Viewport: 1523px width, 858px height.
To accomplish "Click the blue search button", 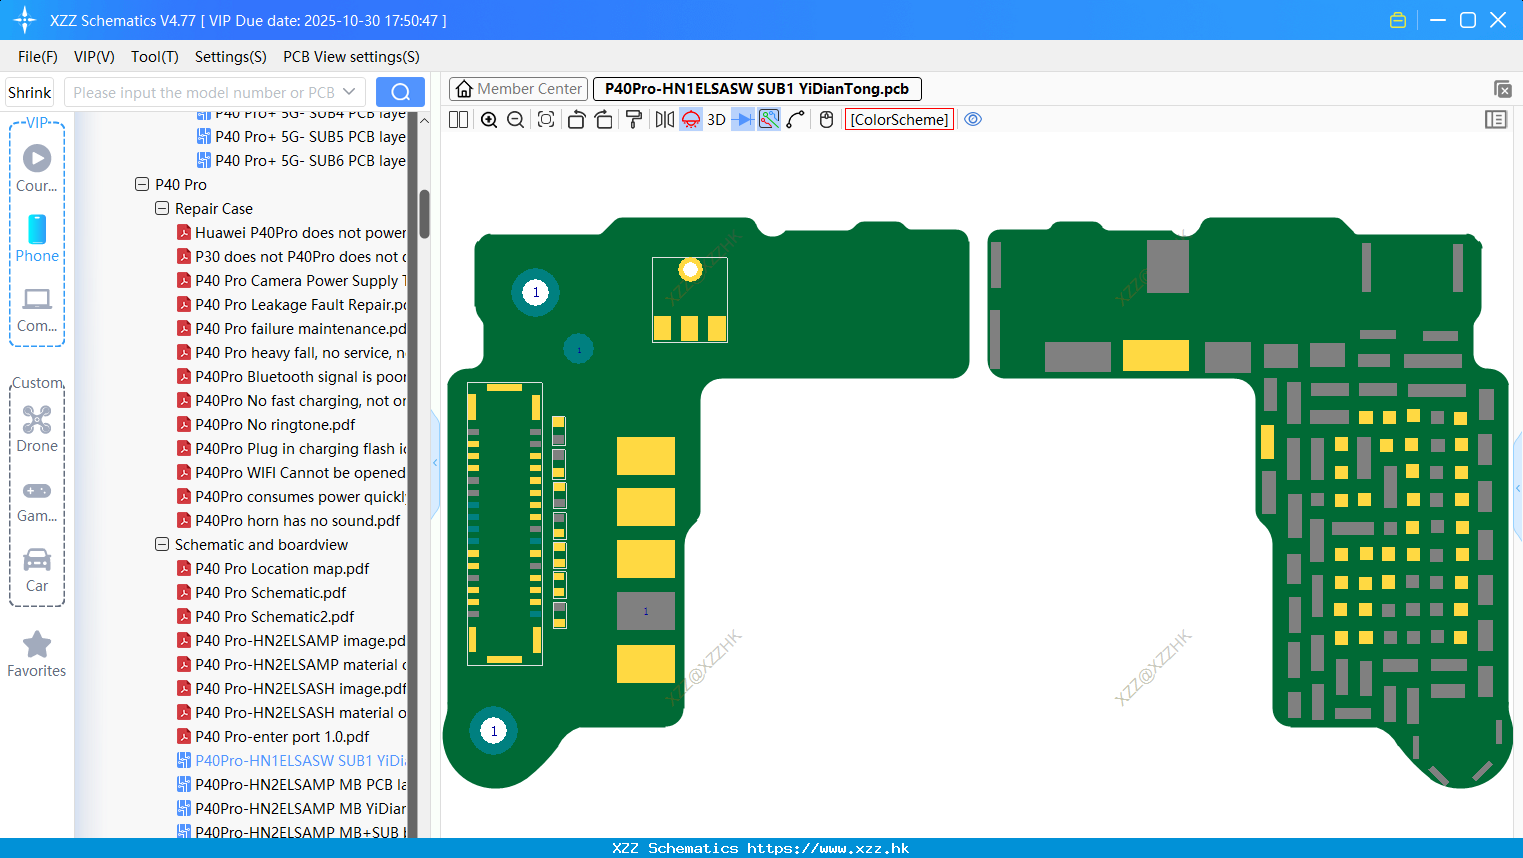I will tap(400, 92).
